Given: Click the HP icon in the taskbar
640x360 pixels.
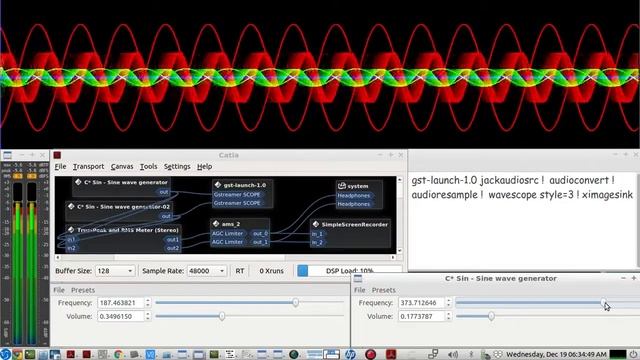Looking at the screenshot, I should pos(350,354).
